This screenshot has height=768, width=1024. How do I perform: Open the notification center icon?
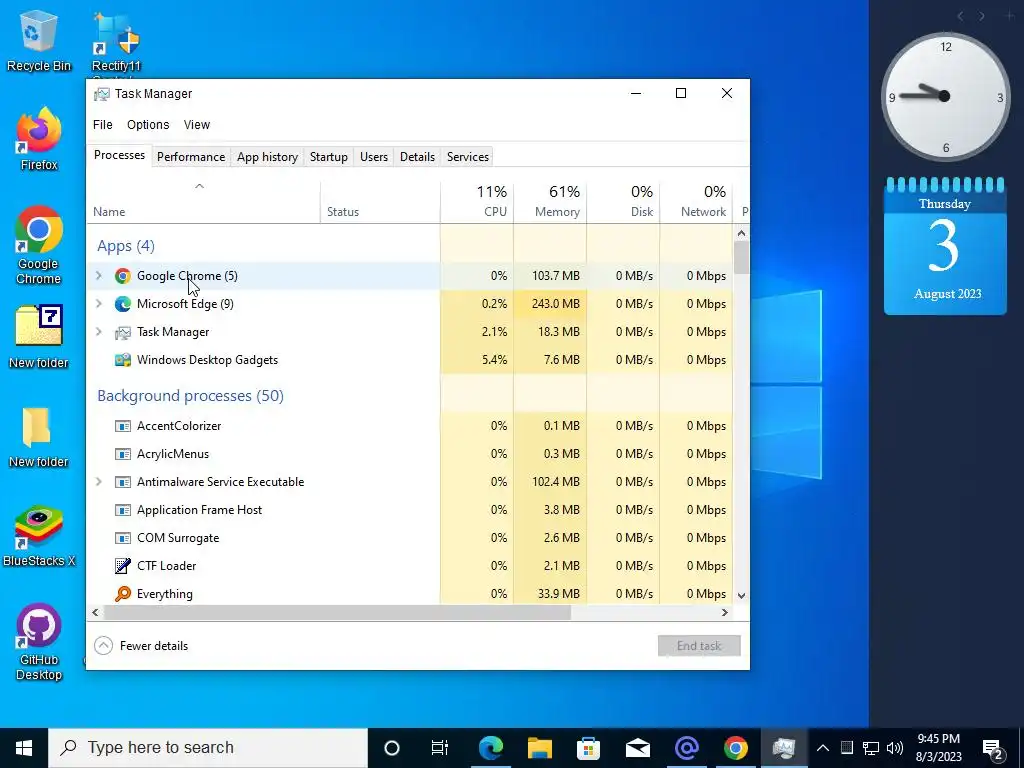[x=993, y=749]
